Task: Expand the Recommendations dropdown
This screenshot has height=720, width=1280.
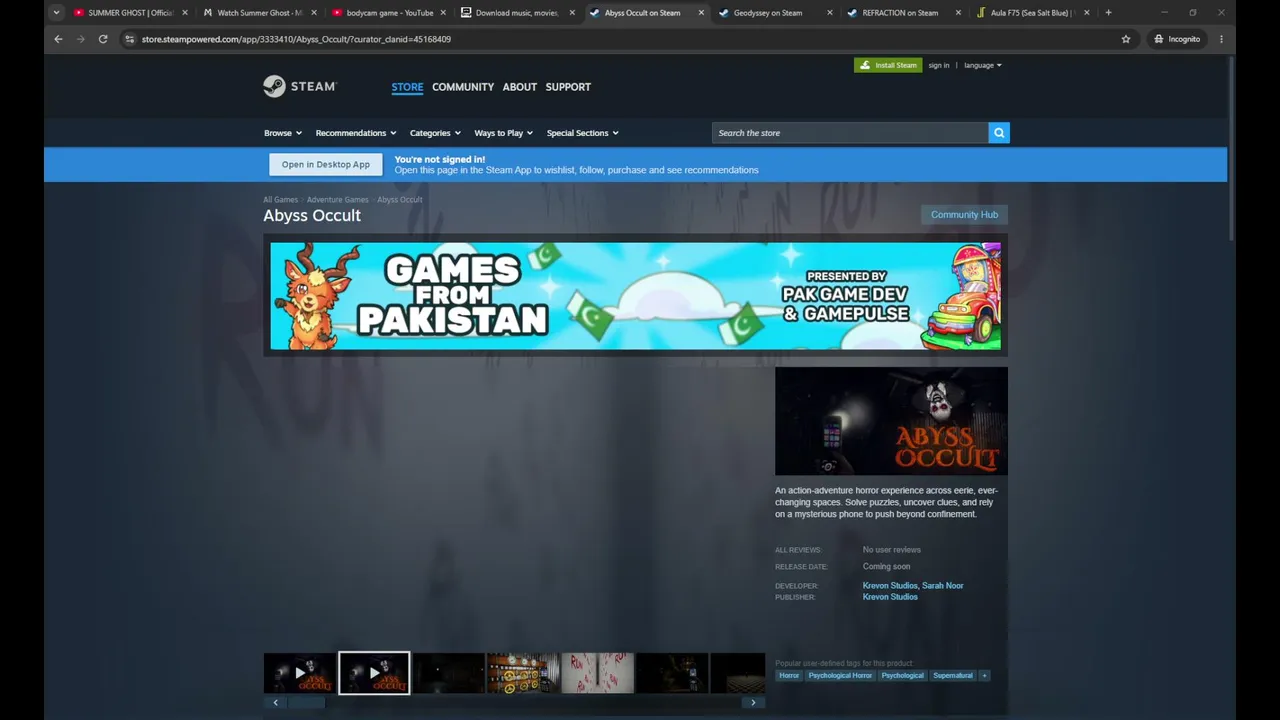Action: click(356, 133)
